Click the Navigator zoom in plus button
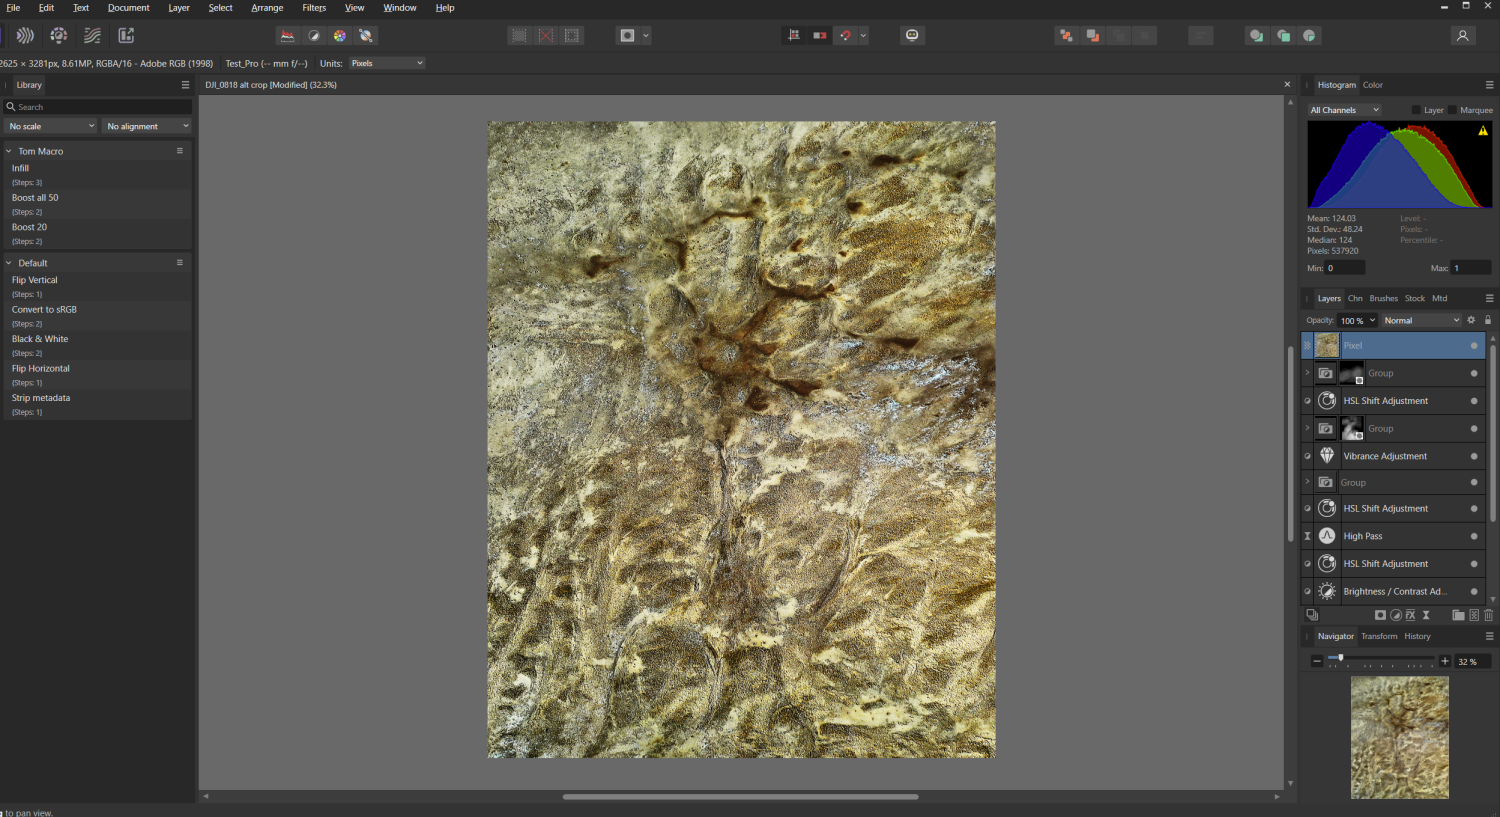 click(x=1445, y=661)
